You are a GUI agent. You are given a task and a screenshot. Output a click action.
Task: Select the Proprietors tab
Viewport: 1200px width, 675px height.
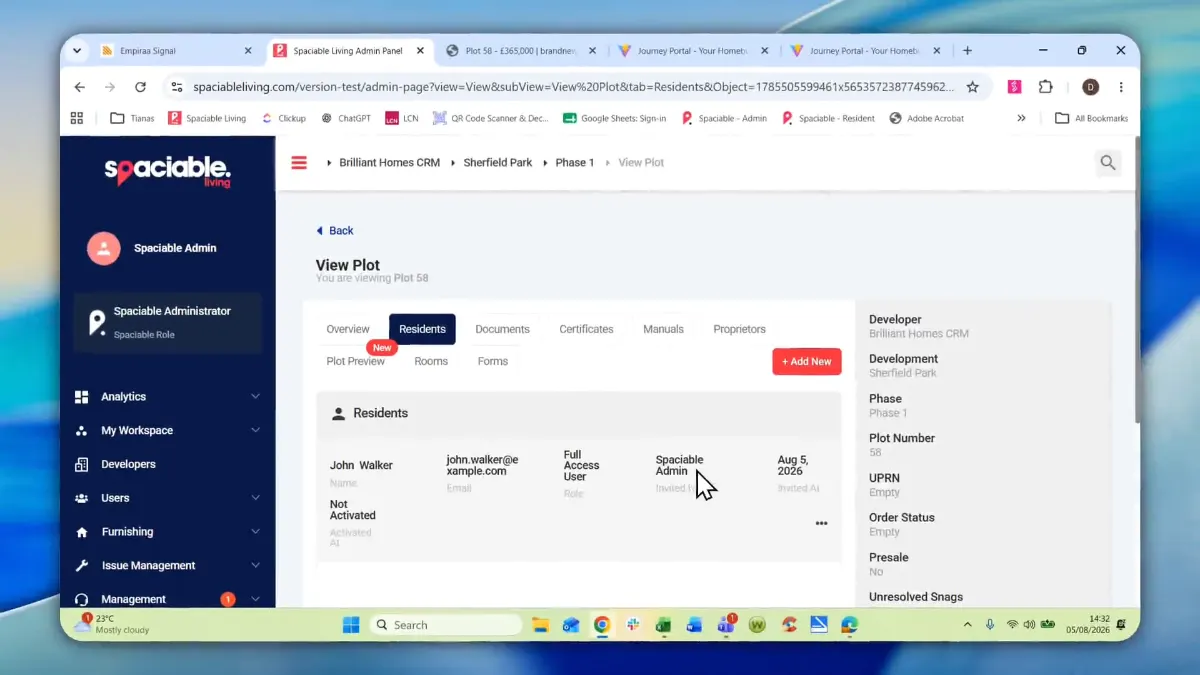coord(739,329)
